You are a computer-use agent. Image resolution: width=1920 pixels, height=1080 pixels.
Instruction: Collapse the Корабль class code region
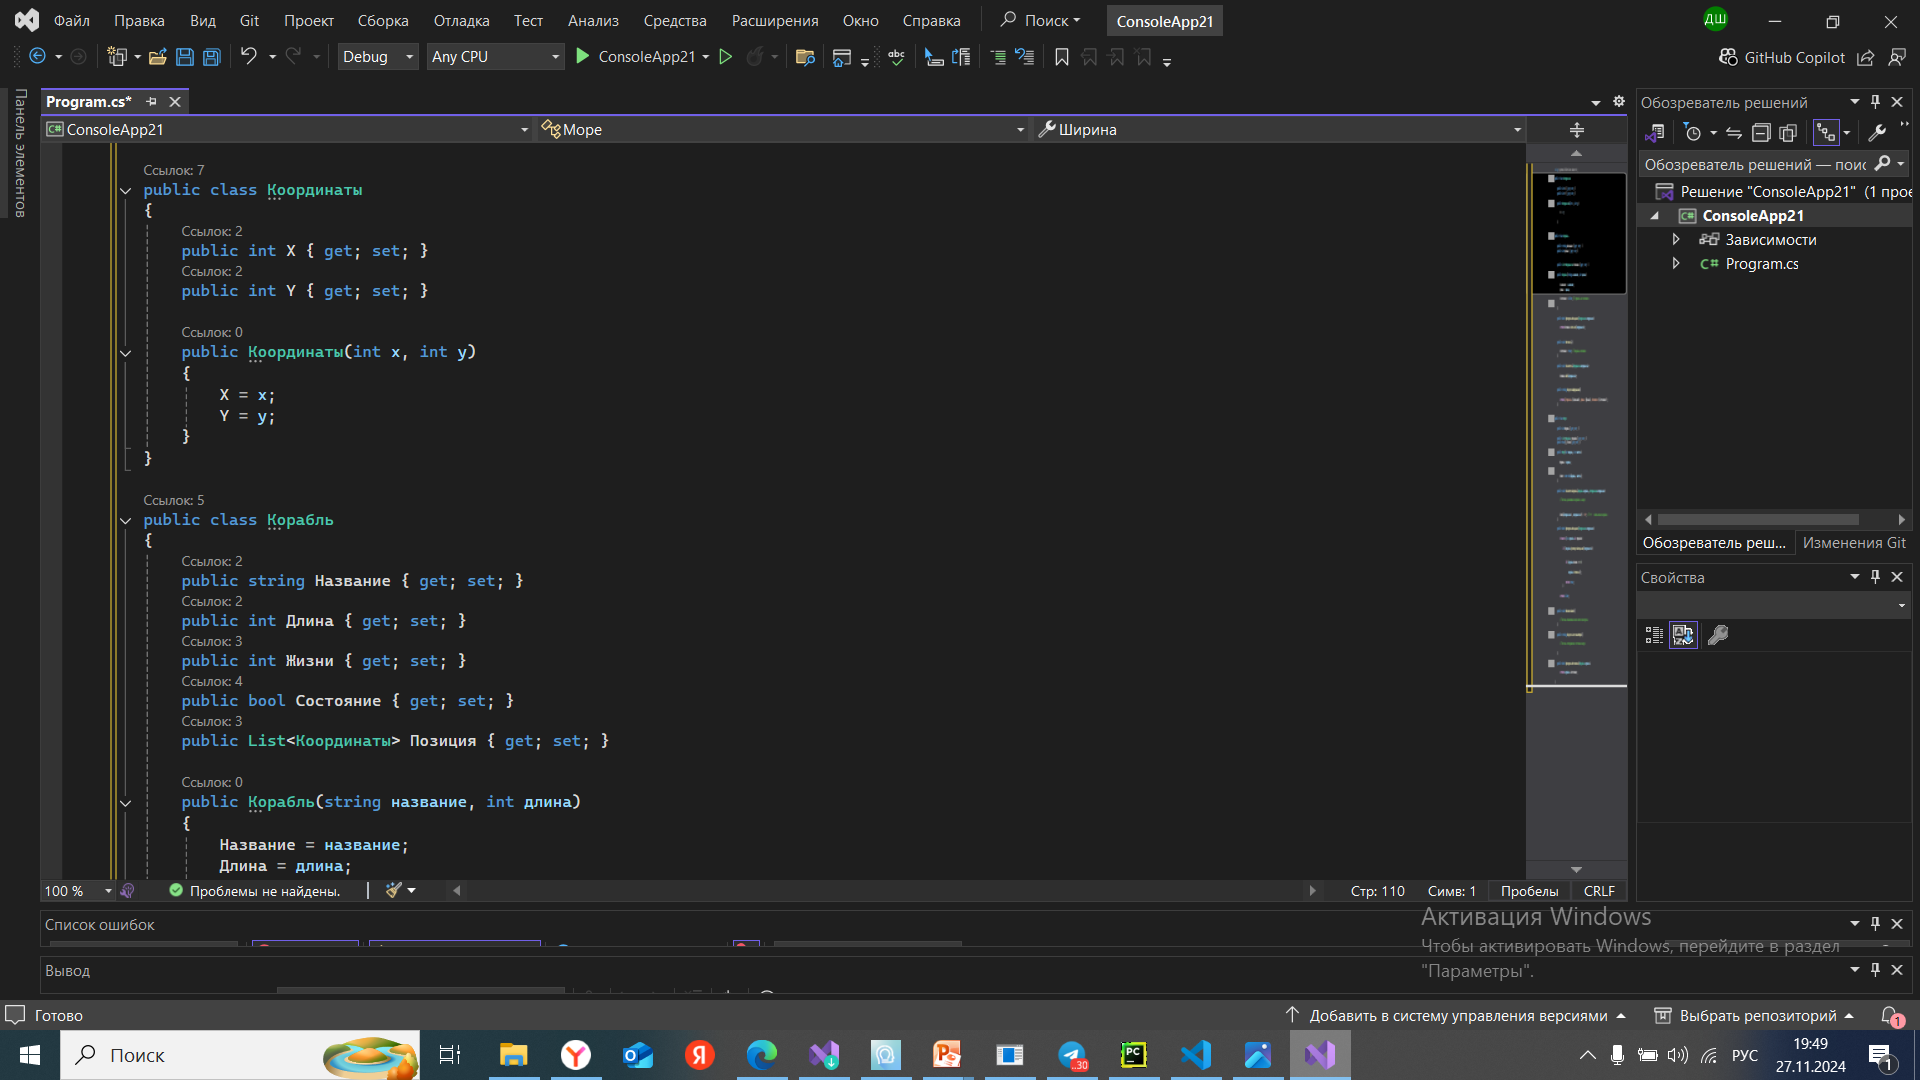(x=126, y=521)
